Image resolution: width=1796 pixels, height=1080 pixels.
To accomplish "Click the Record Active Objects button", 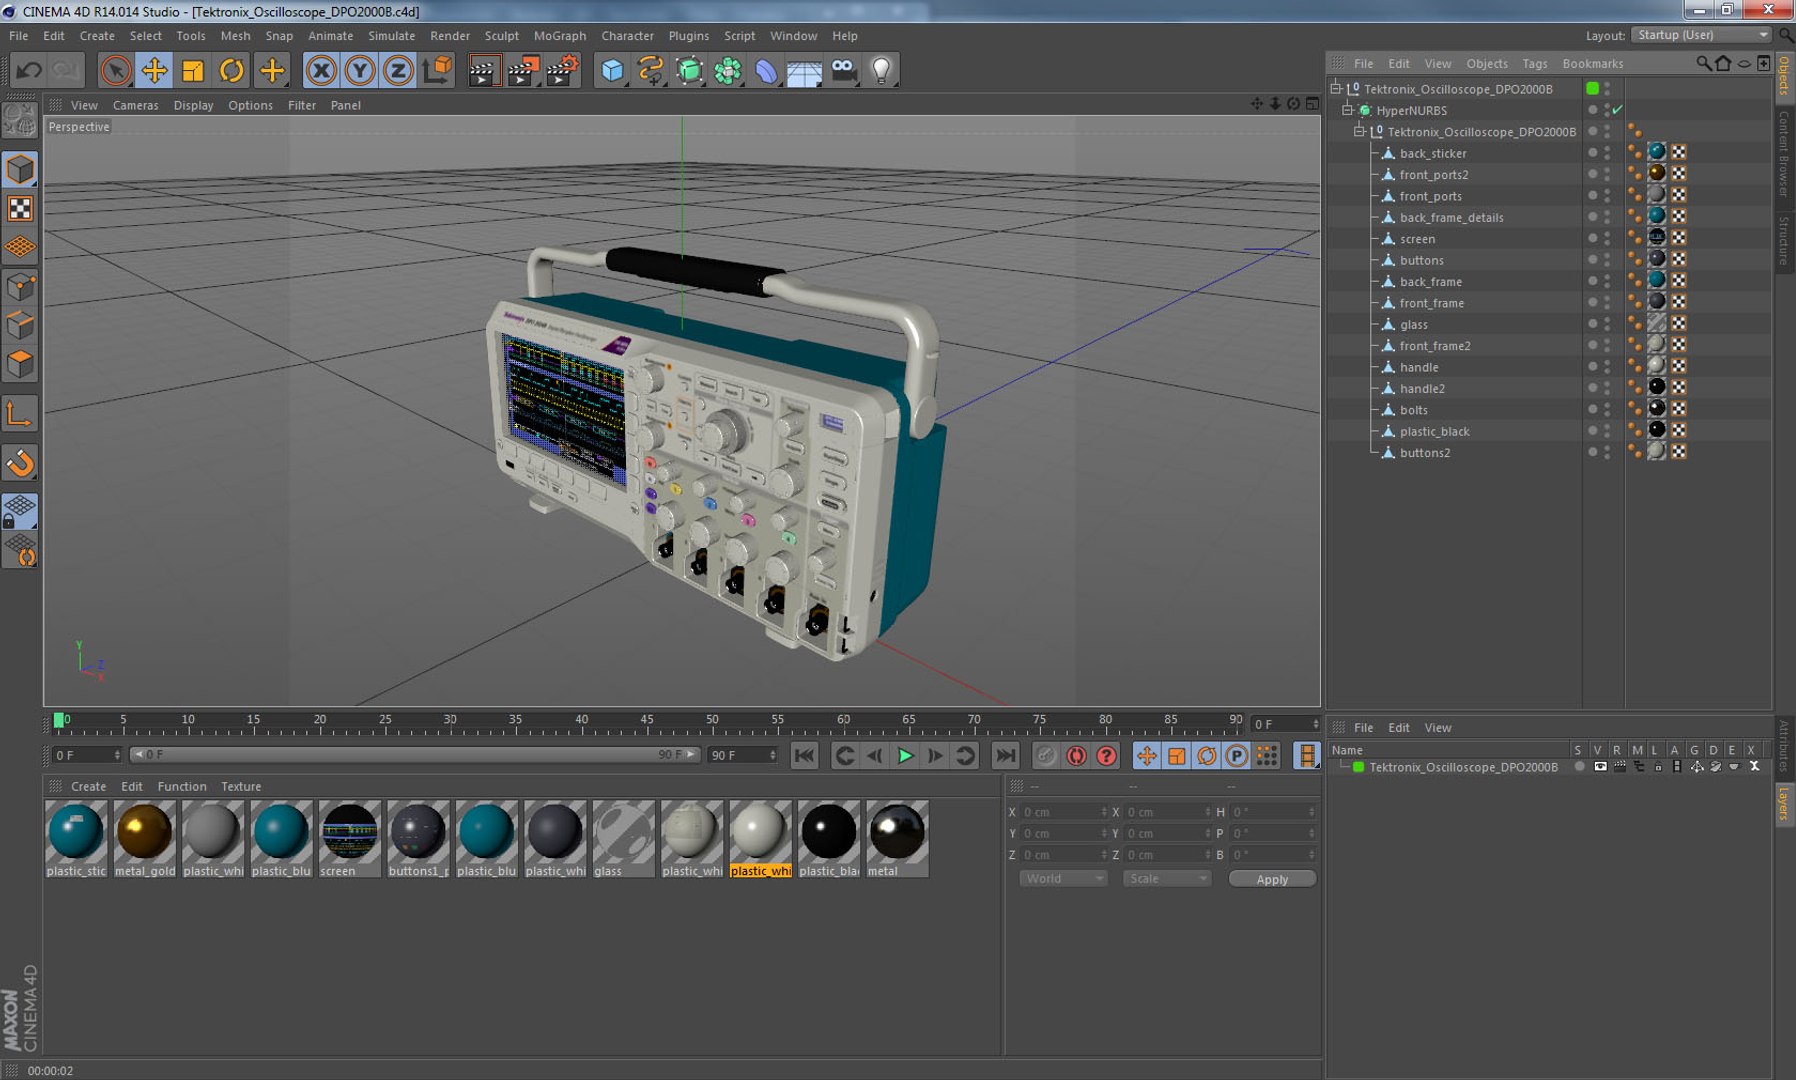I will (x=1046, y=755).
